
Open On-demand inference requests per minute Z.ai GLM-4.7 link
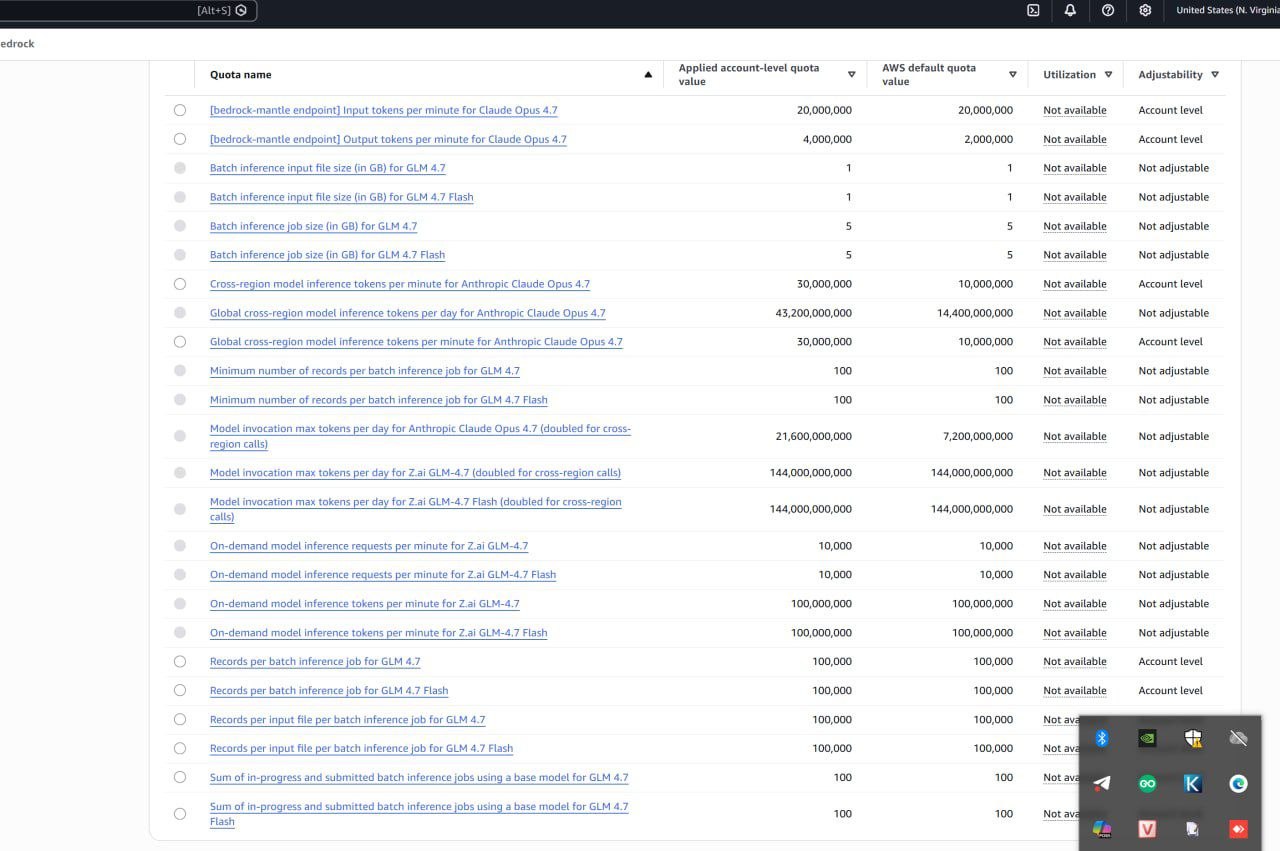coord(369,546)
